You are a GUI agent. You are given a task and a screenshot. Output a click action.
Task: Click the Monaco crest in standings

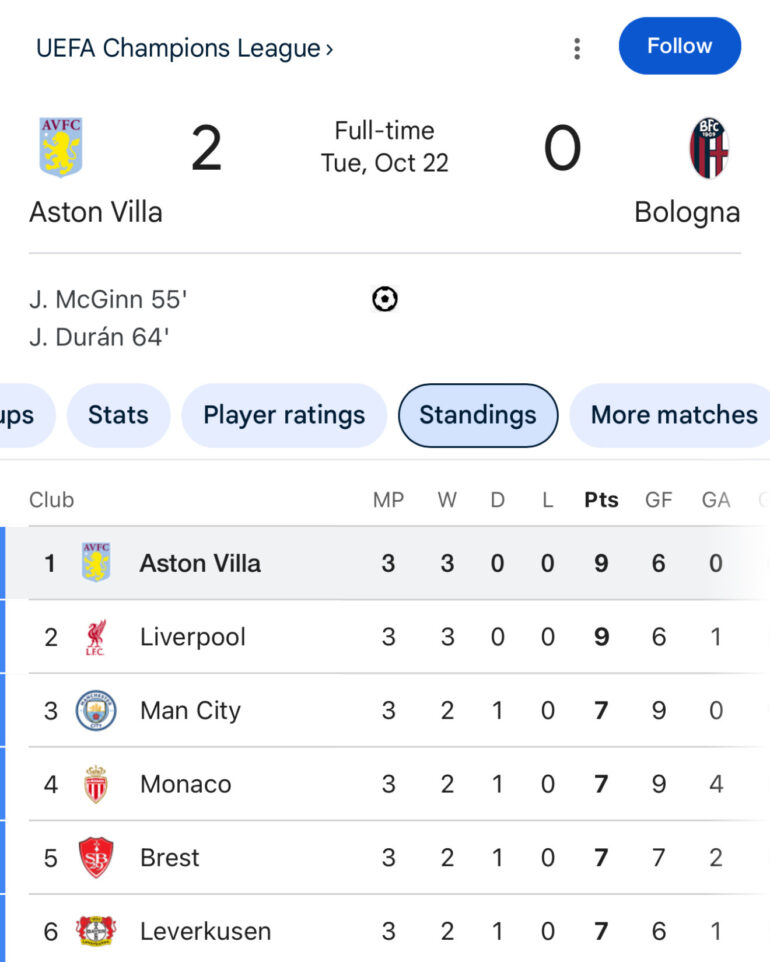(96, 784)
